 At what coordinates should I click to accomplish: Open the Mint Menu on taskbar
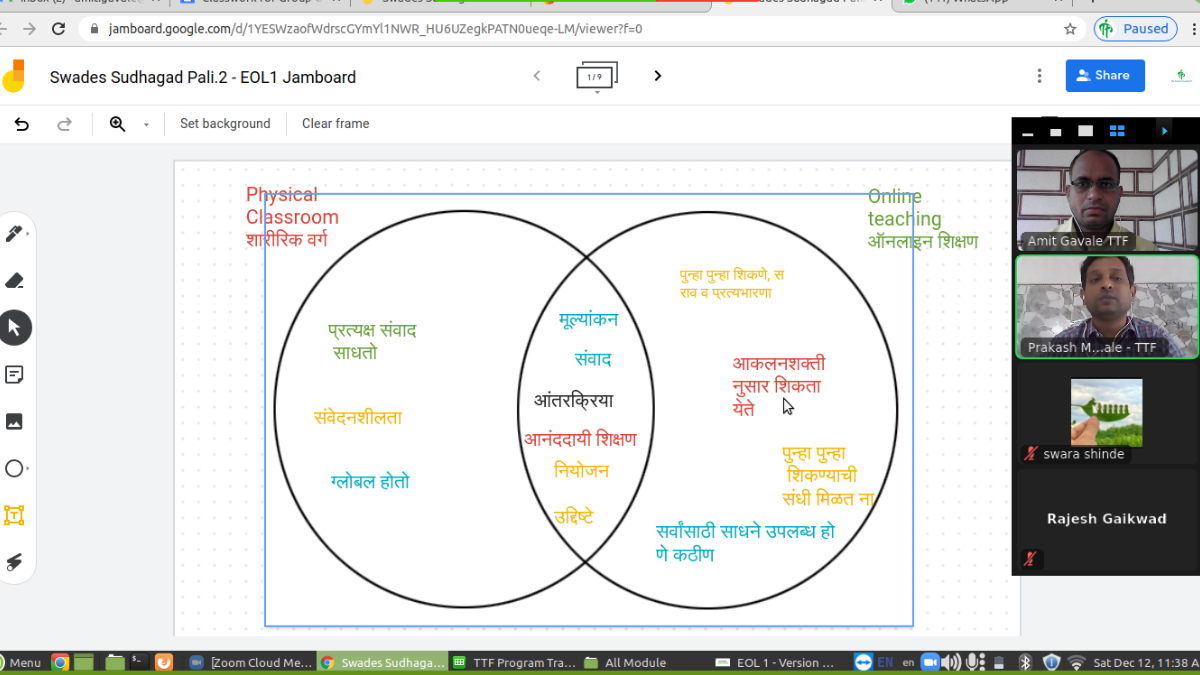pyautogui.click(x=20, y=662)
